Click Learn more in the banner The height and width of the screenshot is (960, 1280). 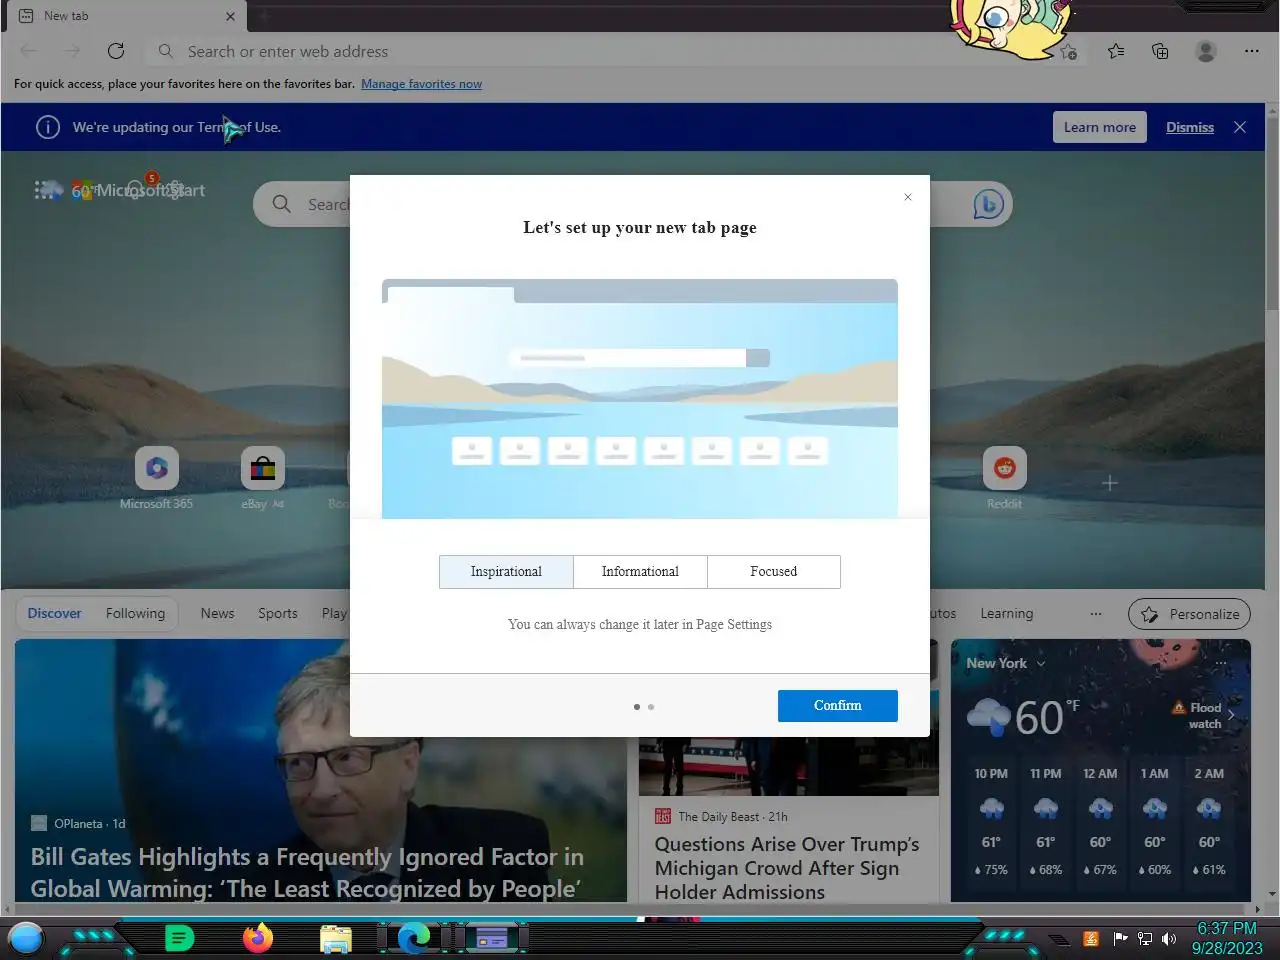click(1100, 127)
